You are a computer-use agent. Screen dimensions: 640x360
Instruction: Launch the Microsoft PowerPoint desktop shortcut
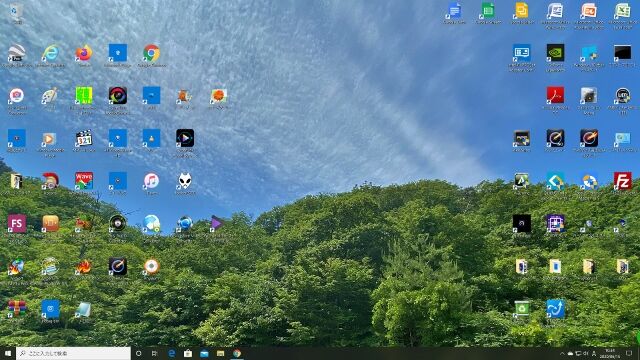589,11
